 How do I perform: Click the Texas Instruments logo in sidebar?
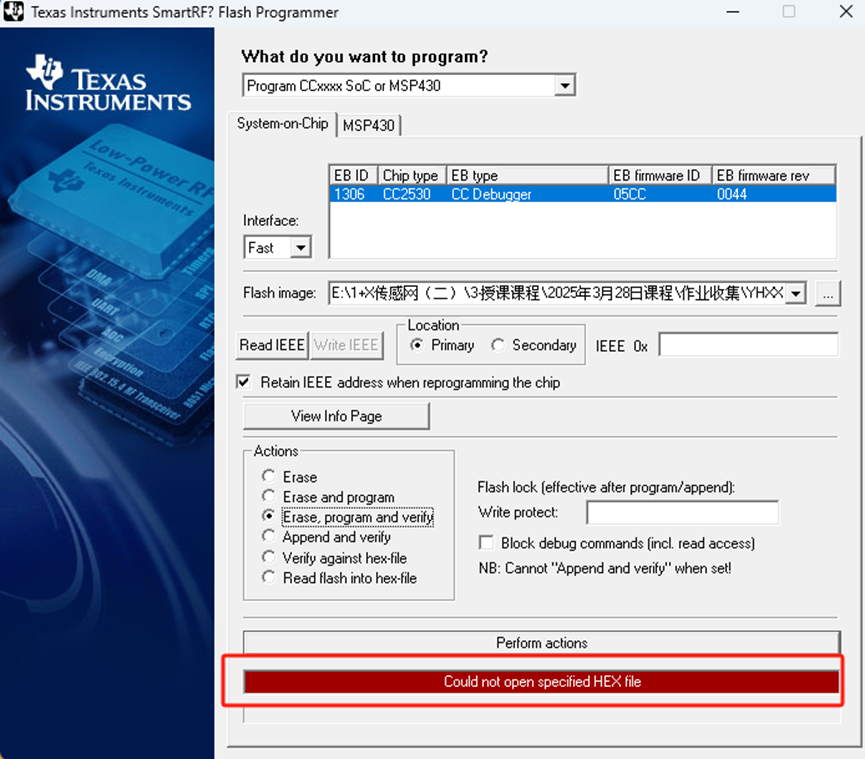pyautogui.click(x=108, y=85)
